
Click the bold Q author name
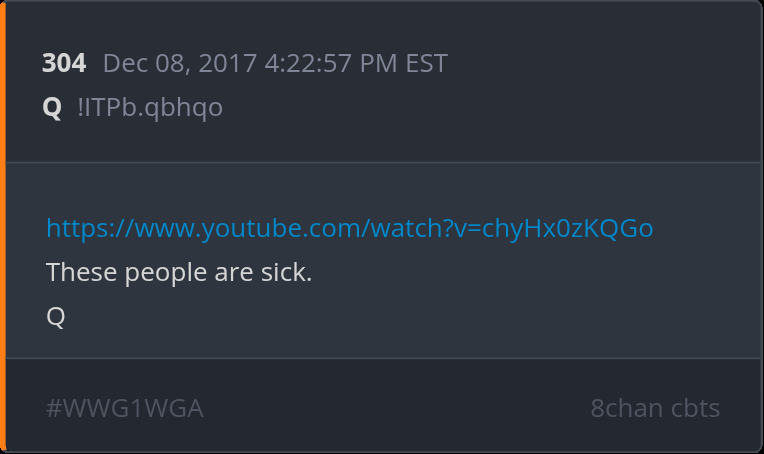(52, 107)
